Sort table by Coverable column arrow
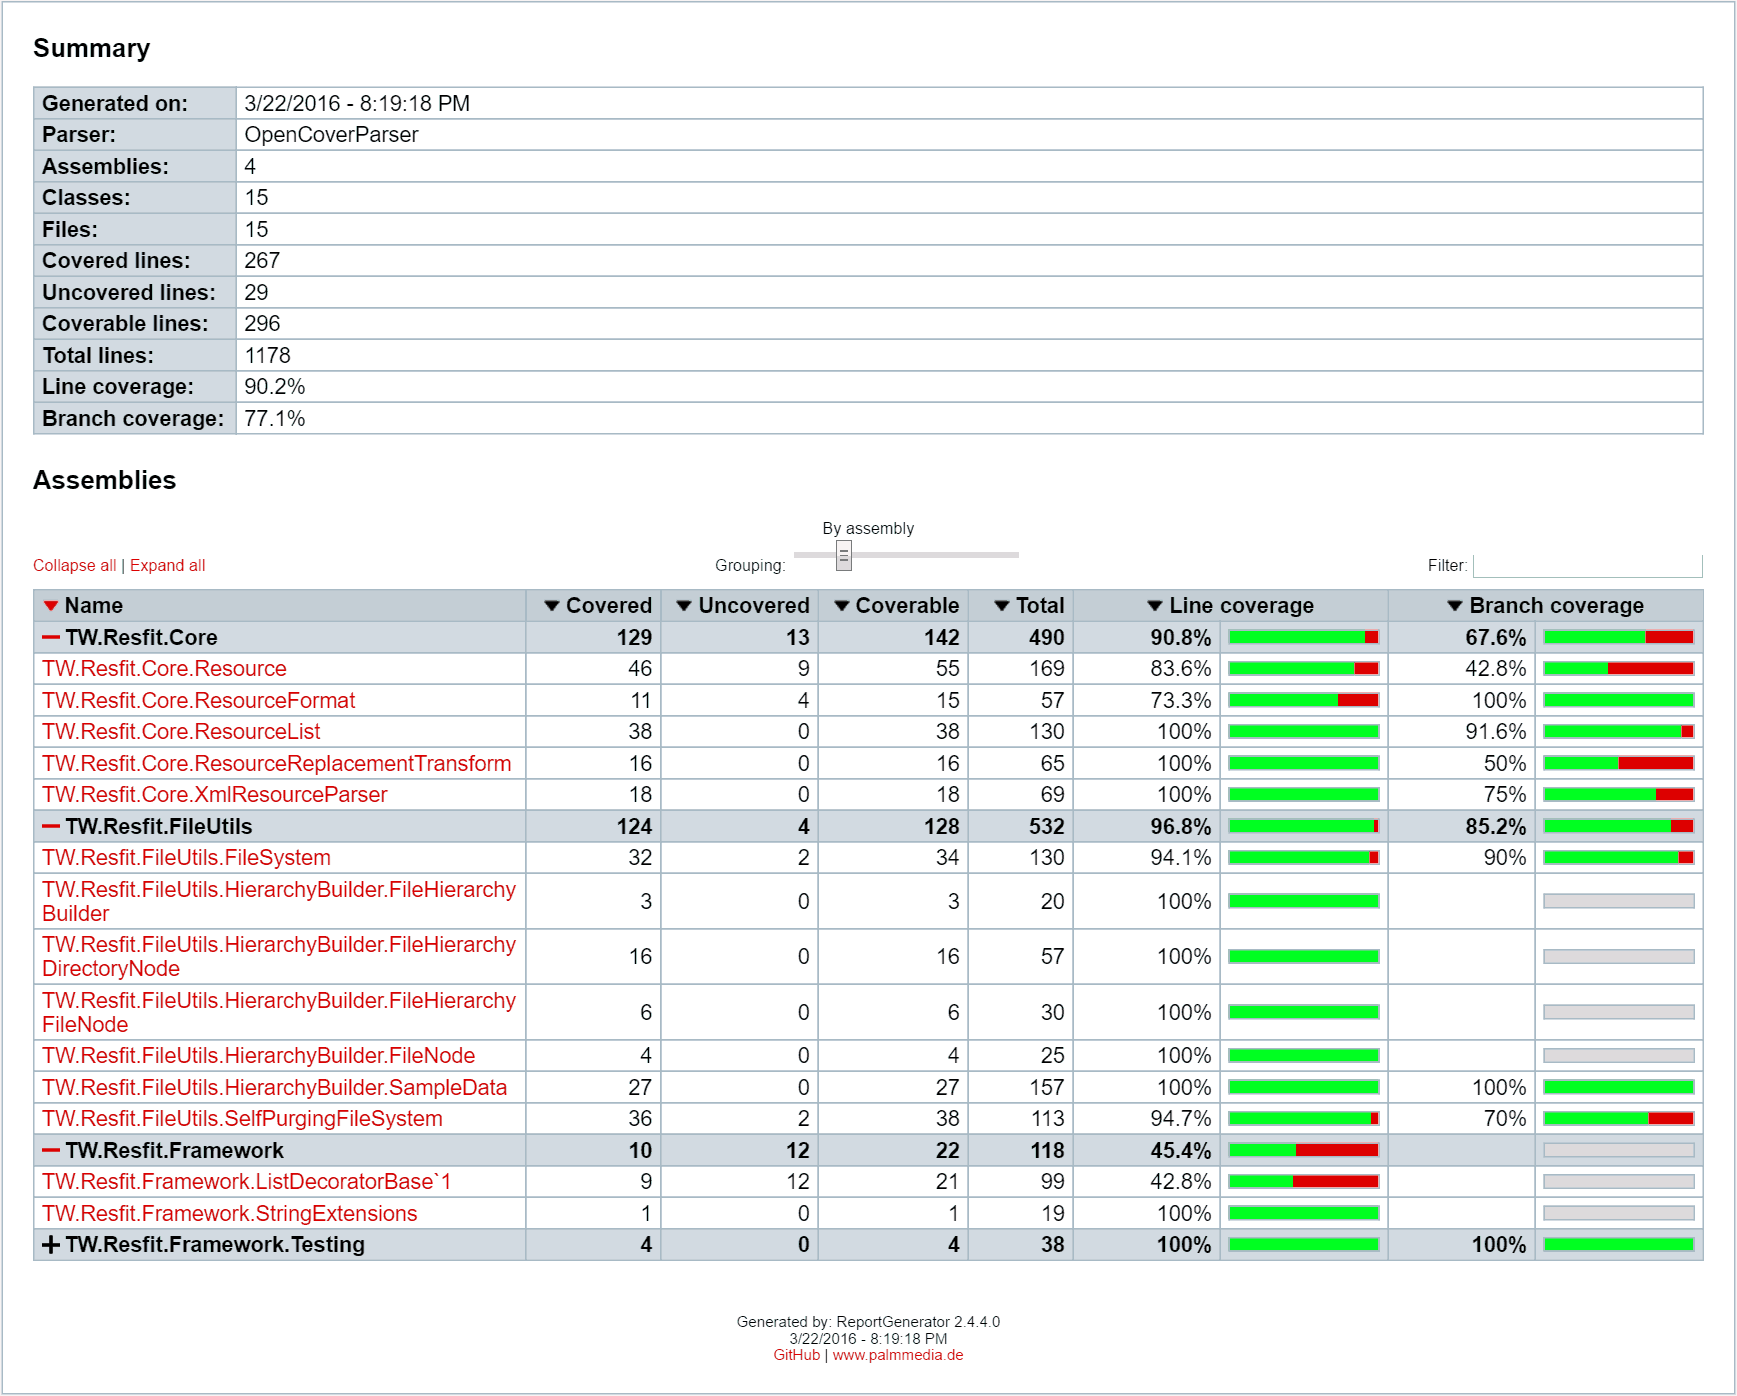The width and height of the screenshot is (1737, 1396). pos(842,606)
